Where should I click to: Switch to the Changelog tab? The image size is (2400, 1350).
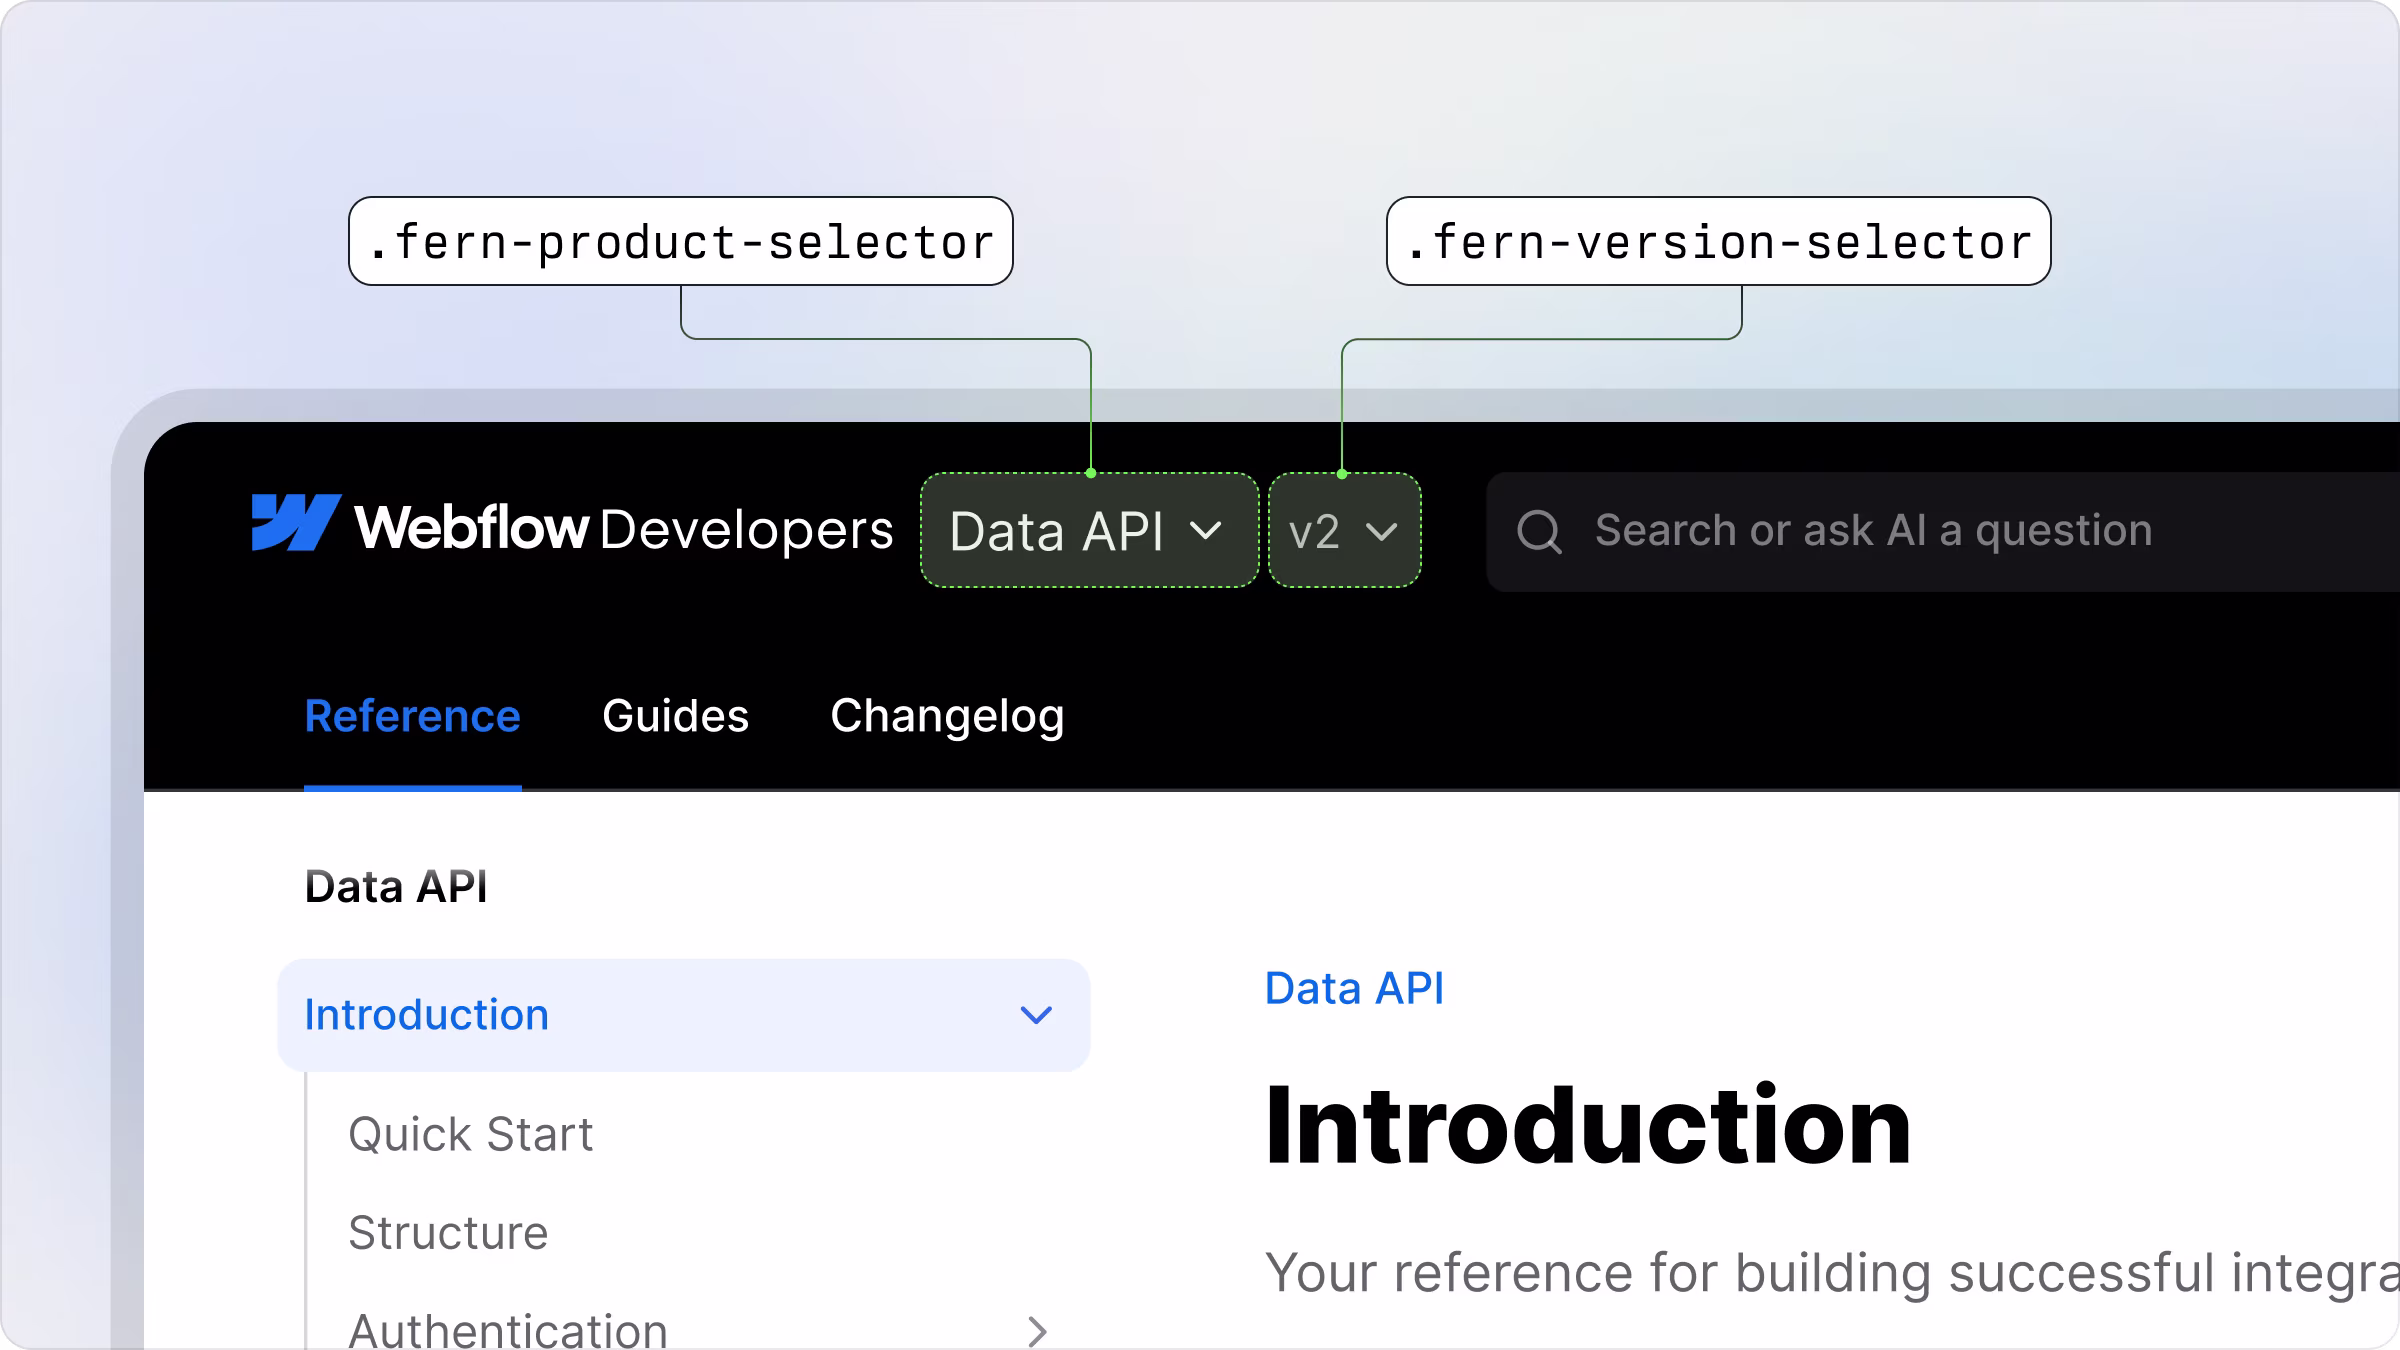pyautogui.click(x=947, y=716)
